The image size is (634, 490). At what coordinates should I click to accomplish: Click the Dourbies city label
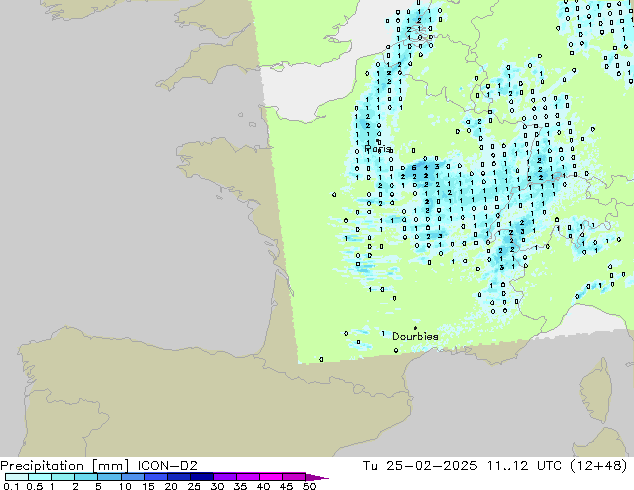click(415, 336)
